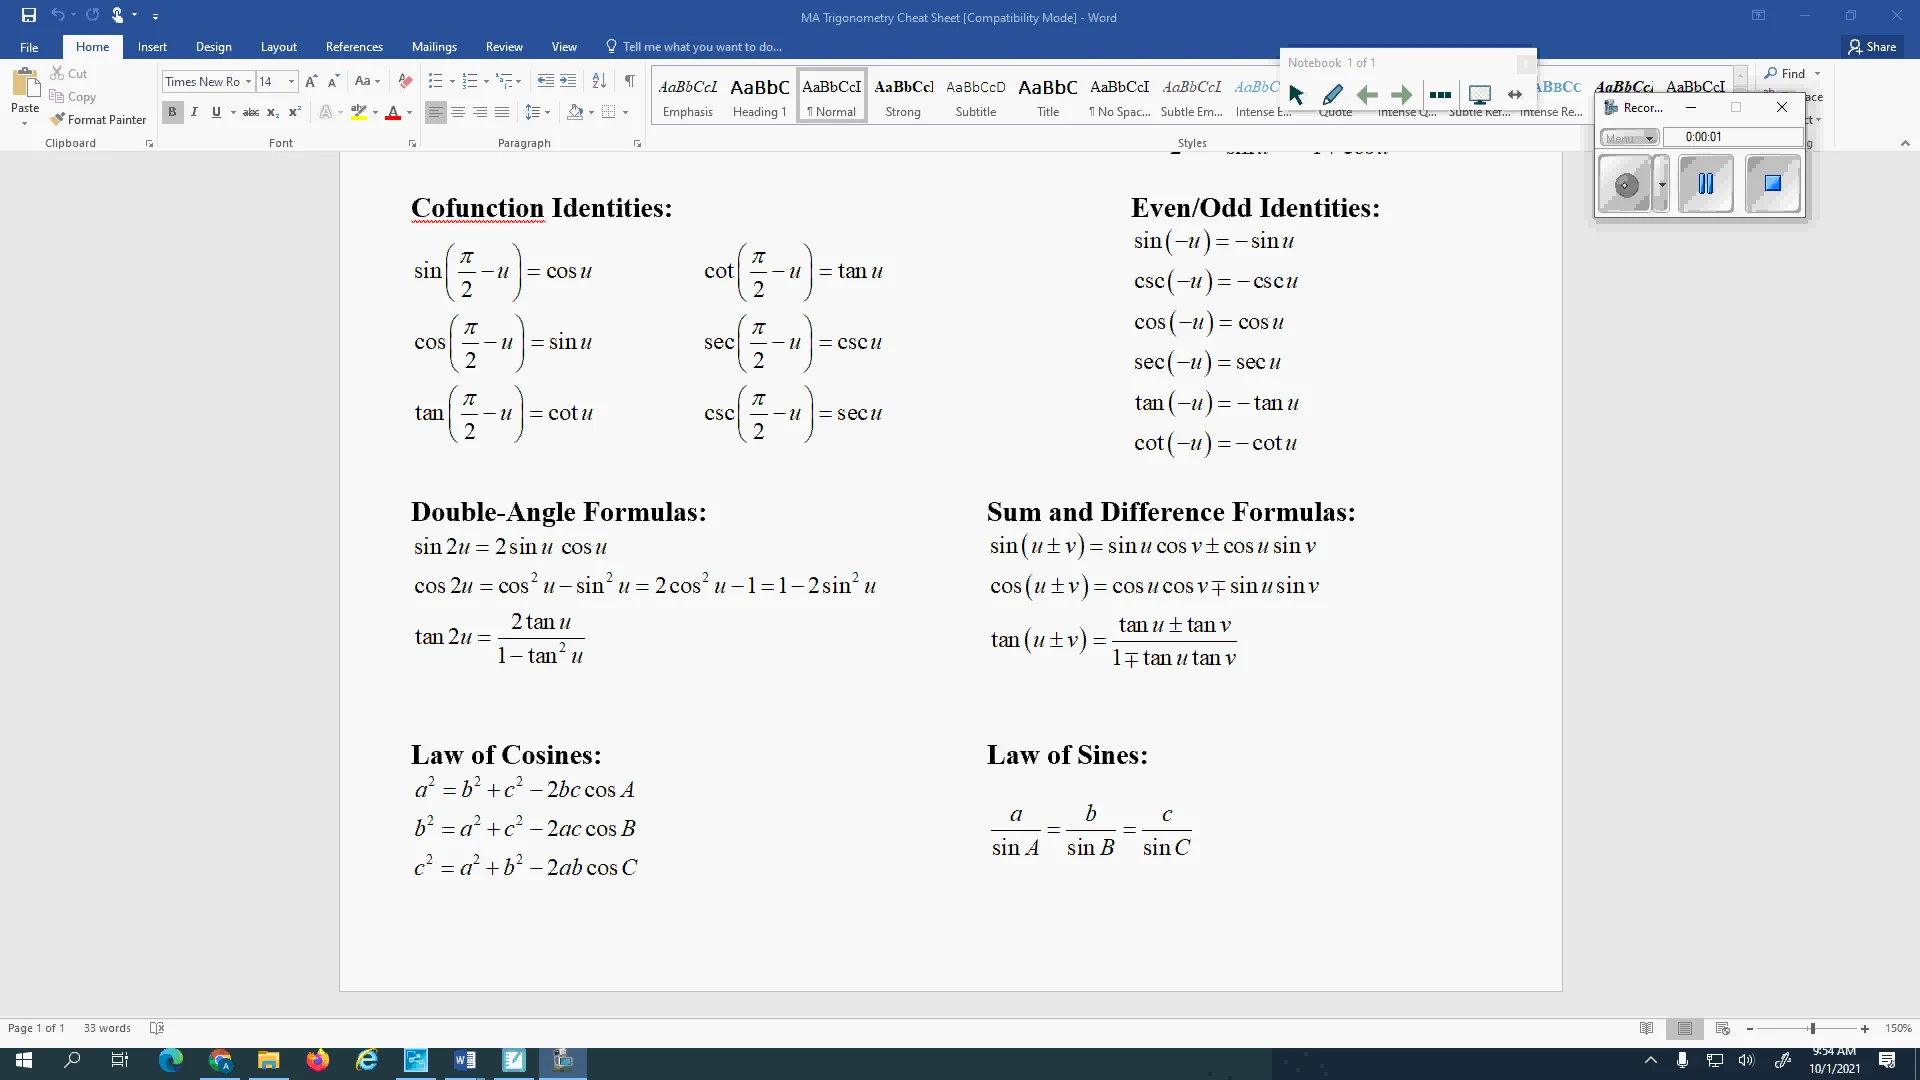Screen dimensions: 1920x1080
Task: Adjust the zoom slider in the status bar
Action: [1812, 1028]
